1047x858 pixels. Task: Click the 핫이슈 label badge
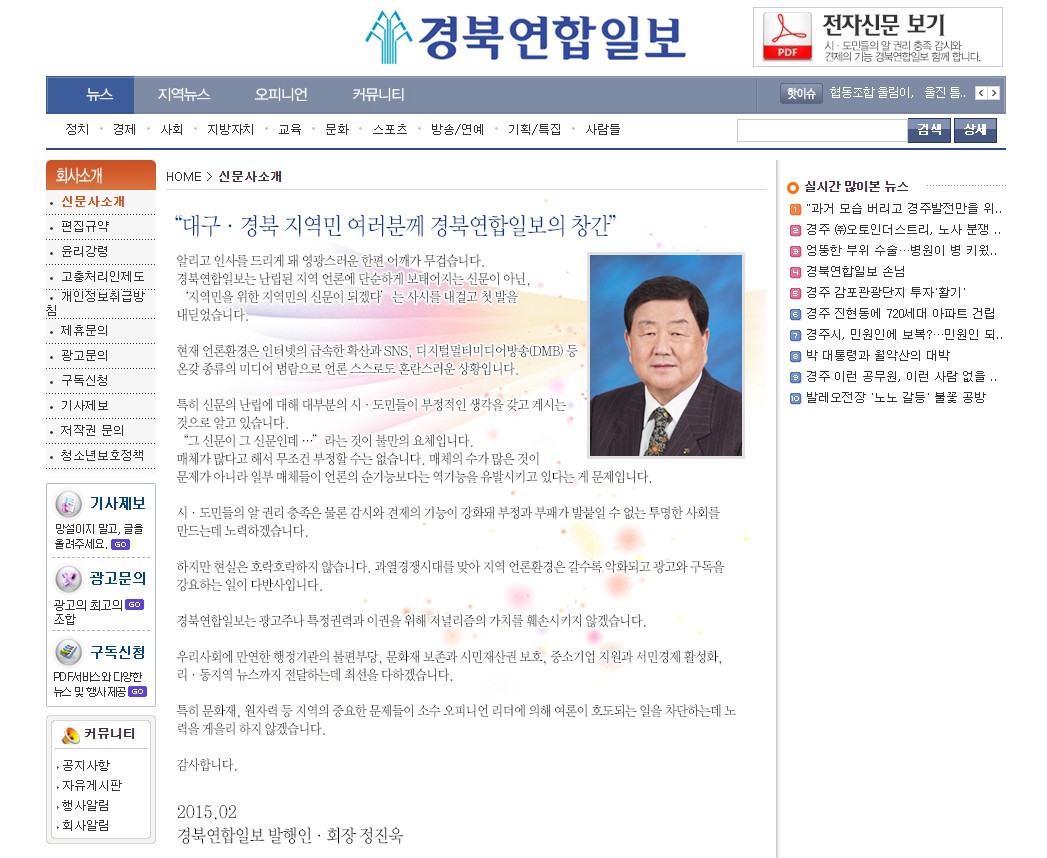point(801,93)
